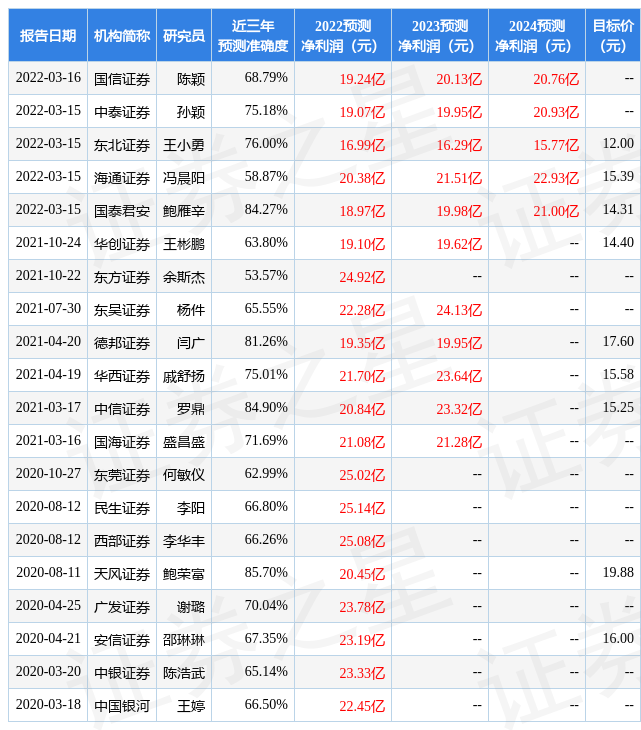Screen dimensions: 641x730
Task: Click researcher name 冯晨阳
Action: (184, 178)
